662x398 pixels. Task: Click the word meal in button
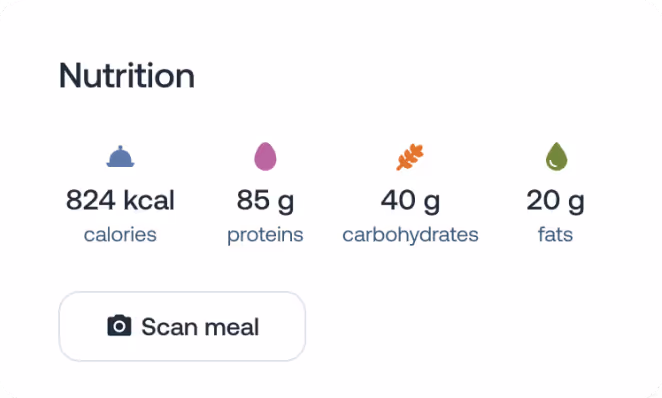point(231,327)
